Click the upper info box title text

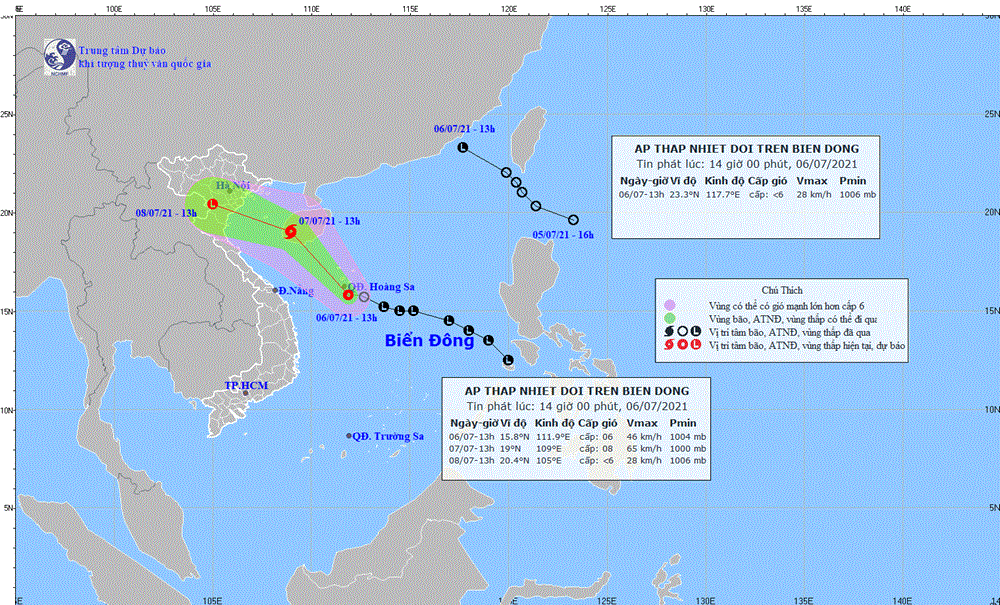point(739,149)
